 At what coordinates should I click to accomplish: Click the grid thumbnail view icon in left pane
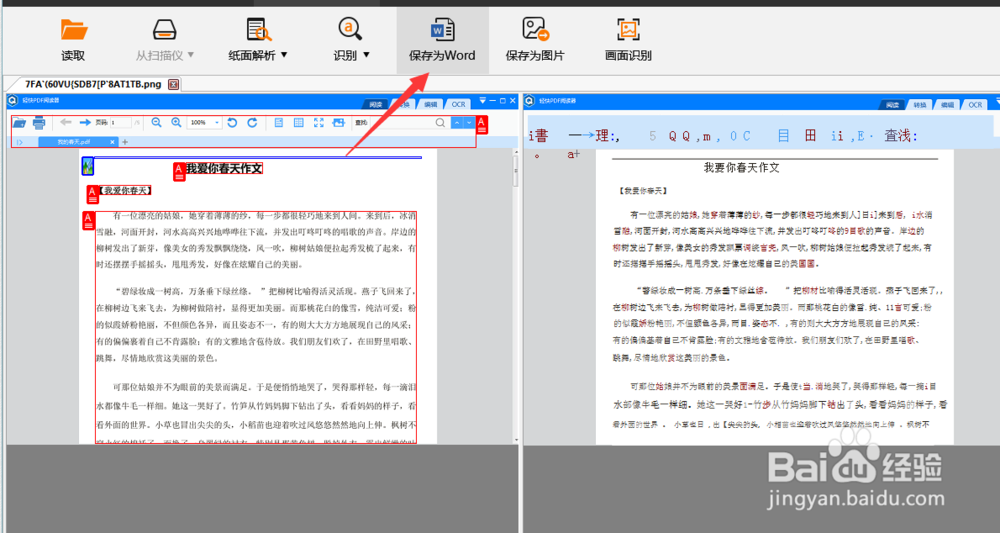(298, 122)
